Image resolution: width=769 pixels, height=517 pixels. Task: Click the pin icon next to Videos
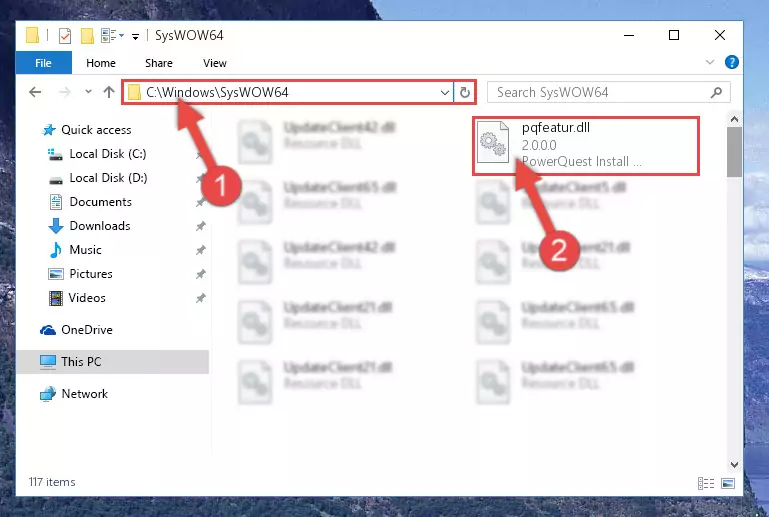pos(200,298)
